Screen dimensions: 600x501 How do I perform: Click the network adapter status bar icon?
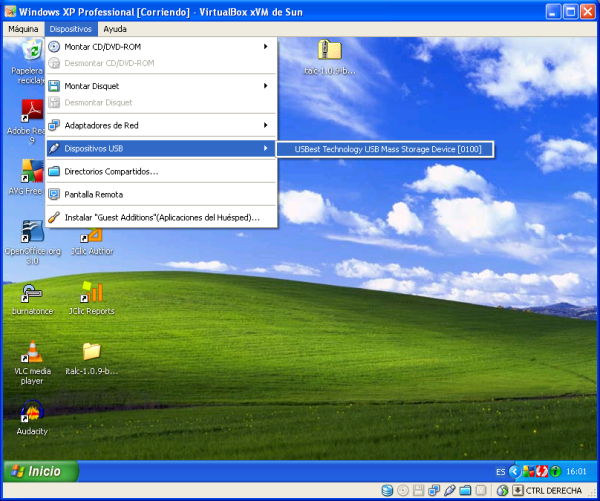[x=434, y=491]
